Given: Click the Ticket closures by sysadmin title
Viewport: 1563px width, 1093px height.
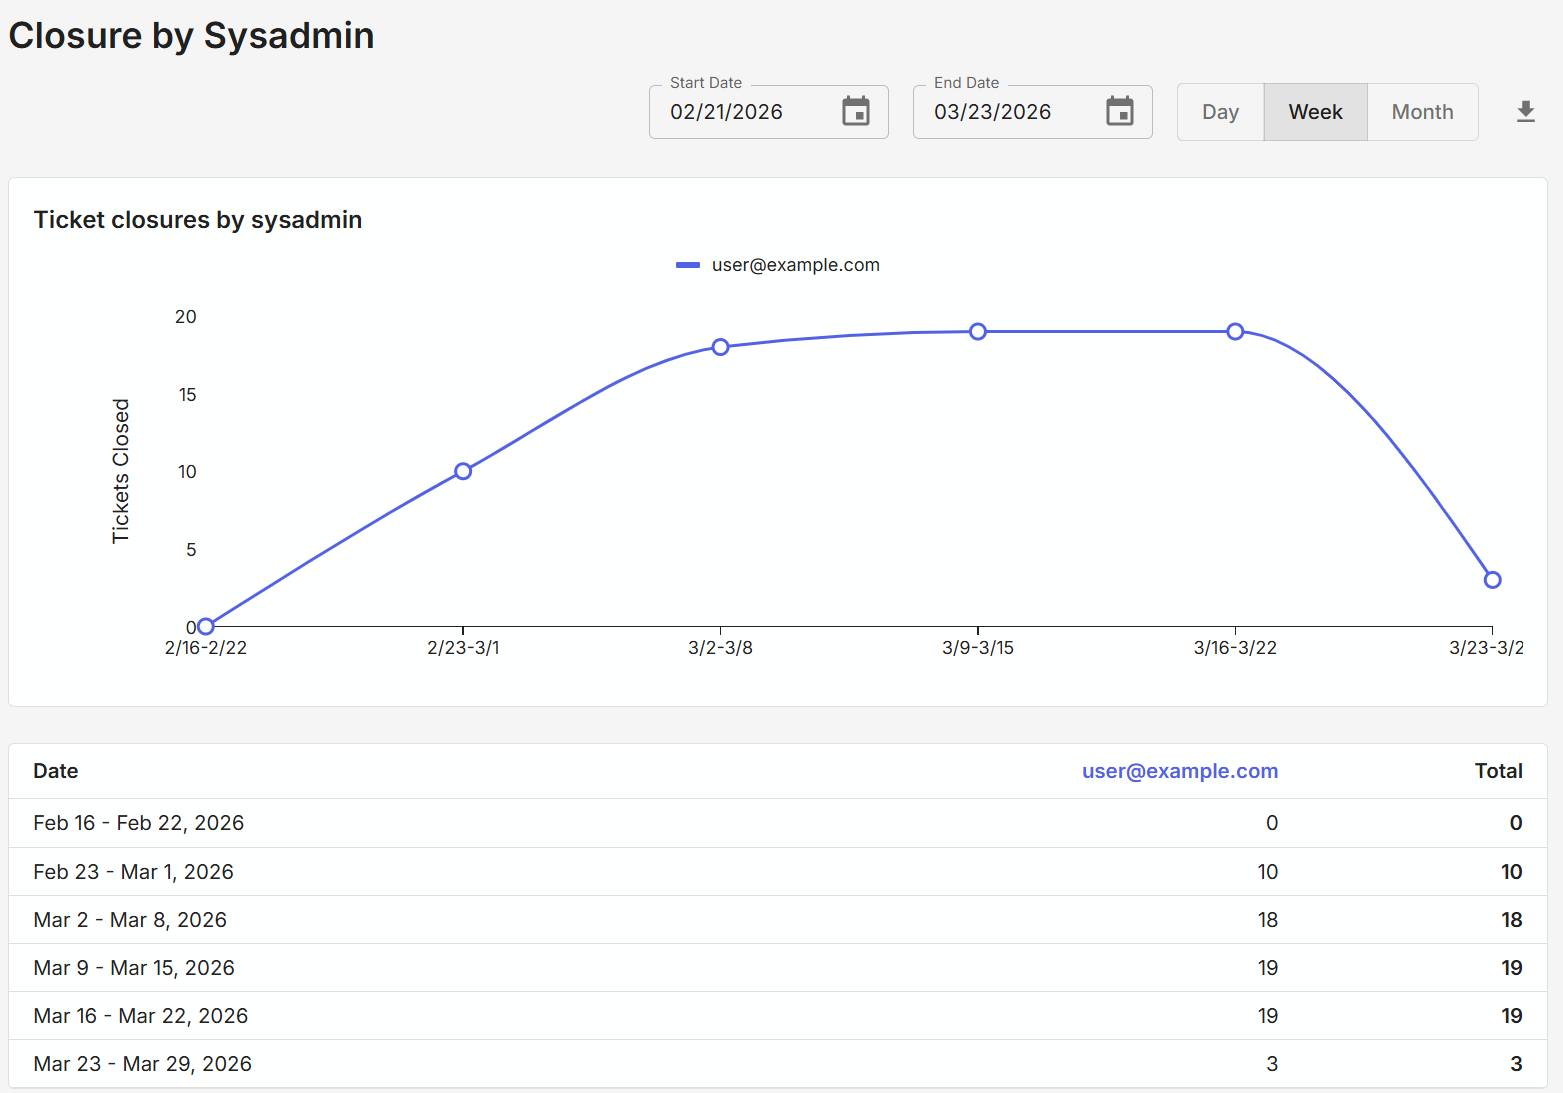Looking at the screenshot, I should click(198, 220).
